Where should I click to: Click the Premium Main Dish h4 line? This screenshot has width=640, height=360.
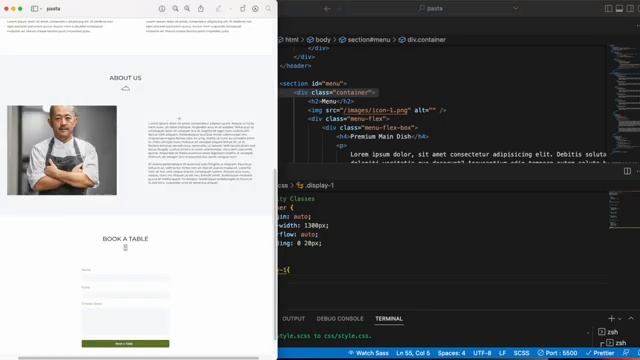click(x=382, y=137)
